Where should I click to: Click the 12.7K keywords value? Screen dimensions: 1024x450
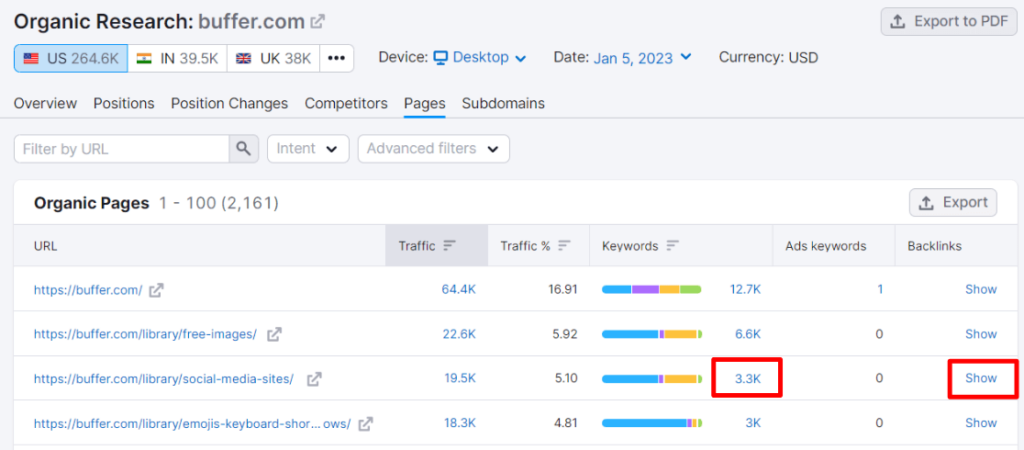[x=745, y=289]
